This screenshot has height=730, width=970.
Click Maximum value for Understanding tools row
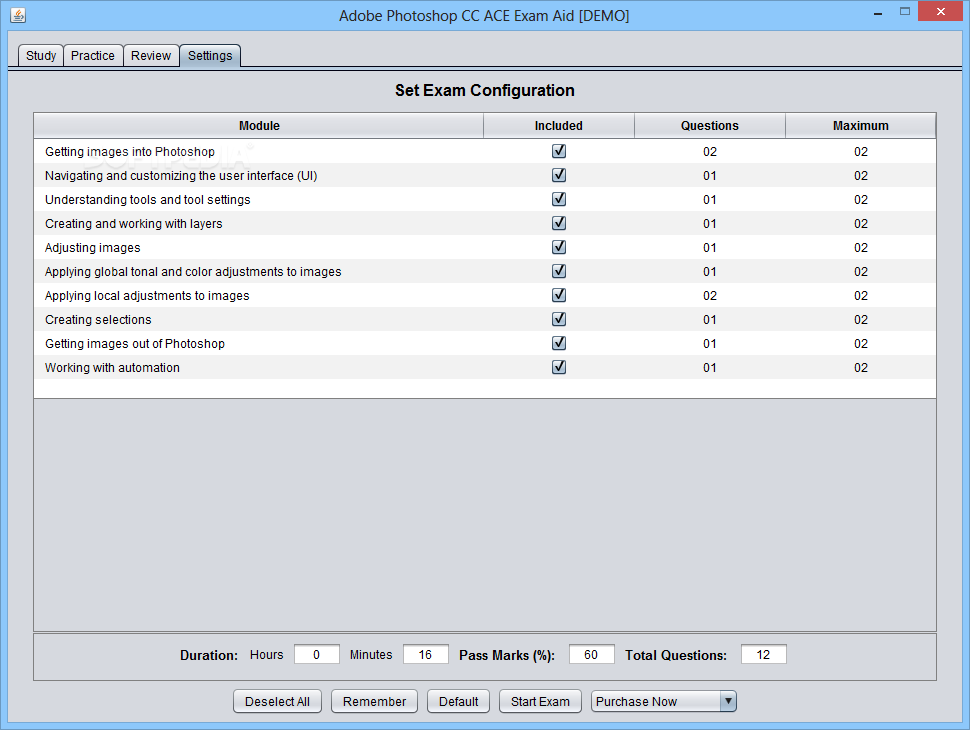coord(861,200)
